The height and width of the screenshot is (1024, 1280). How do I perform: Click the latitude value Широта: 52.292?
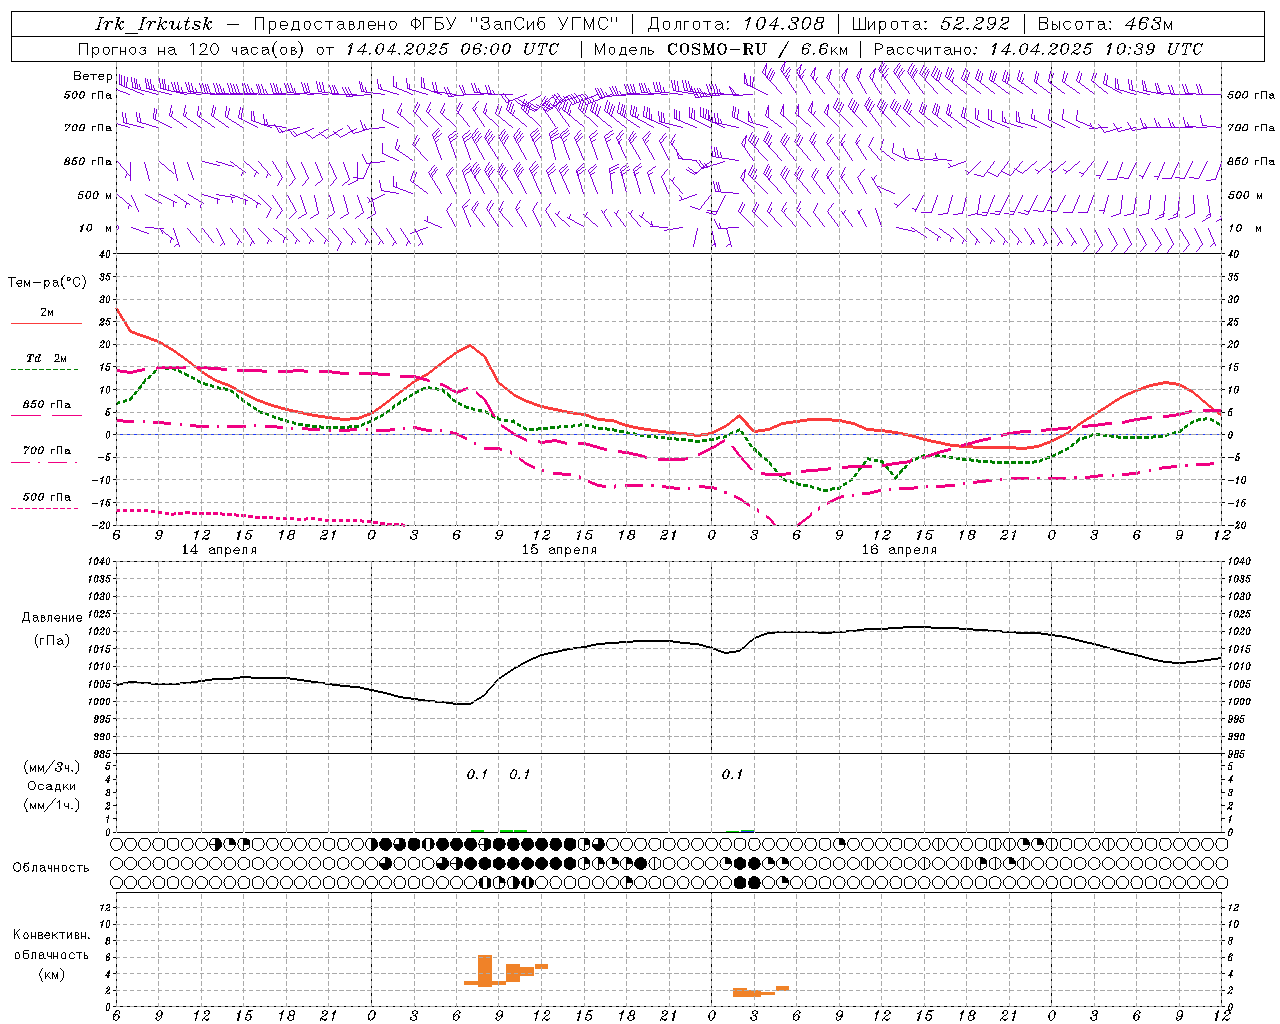(930, 24)
